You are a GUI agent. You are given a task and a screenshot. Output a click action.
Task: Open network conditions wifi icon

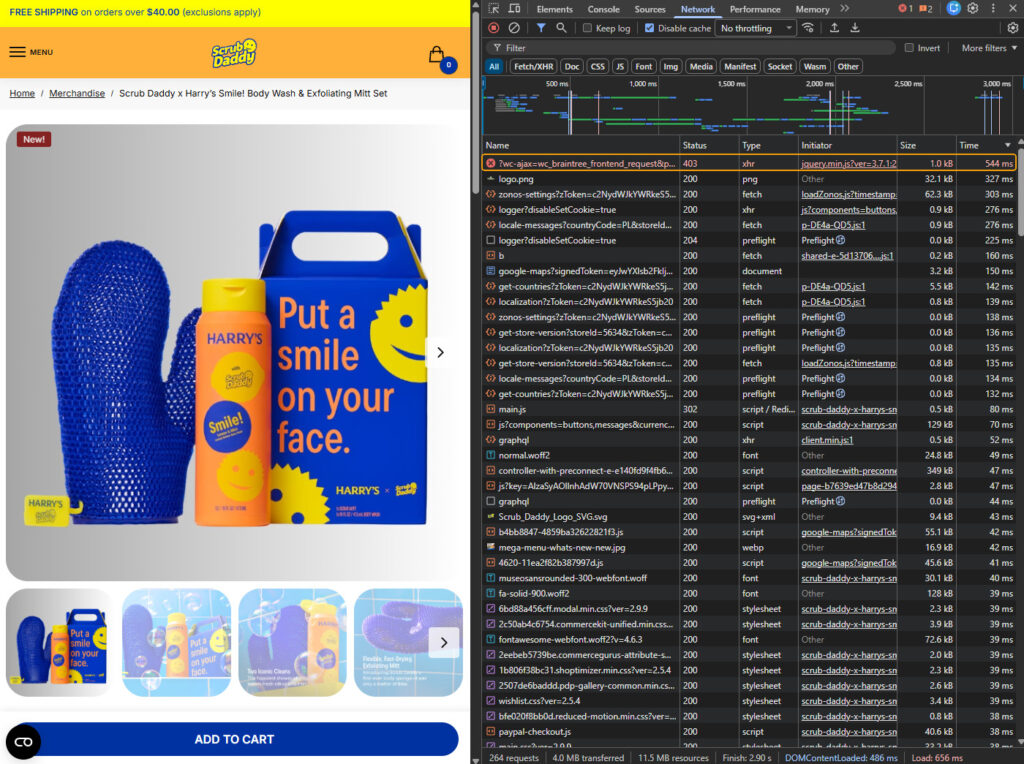(808, 28)
